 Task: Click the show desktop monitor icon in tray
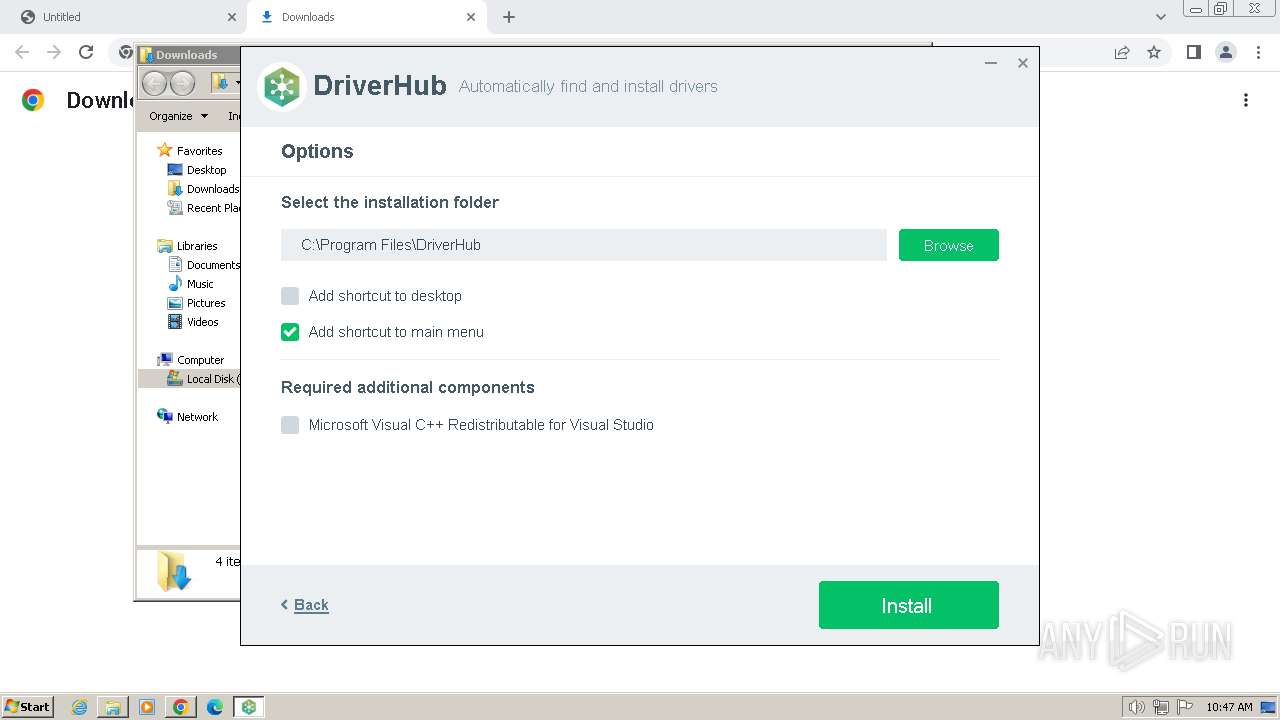(x=1268, y=707)
